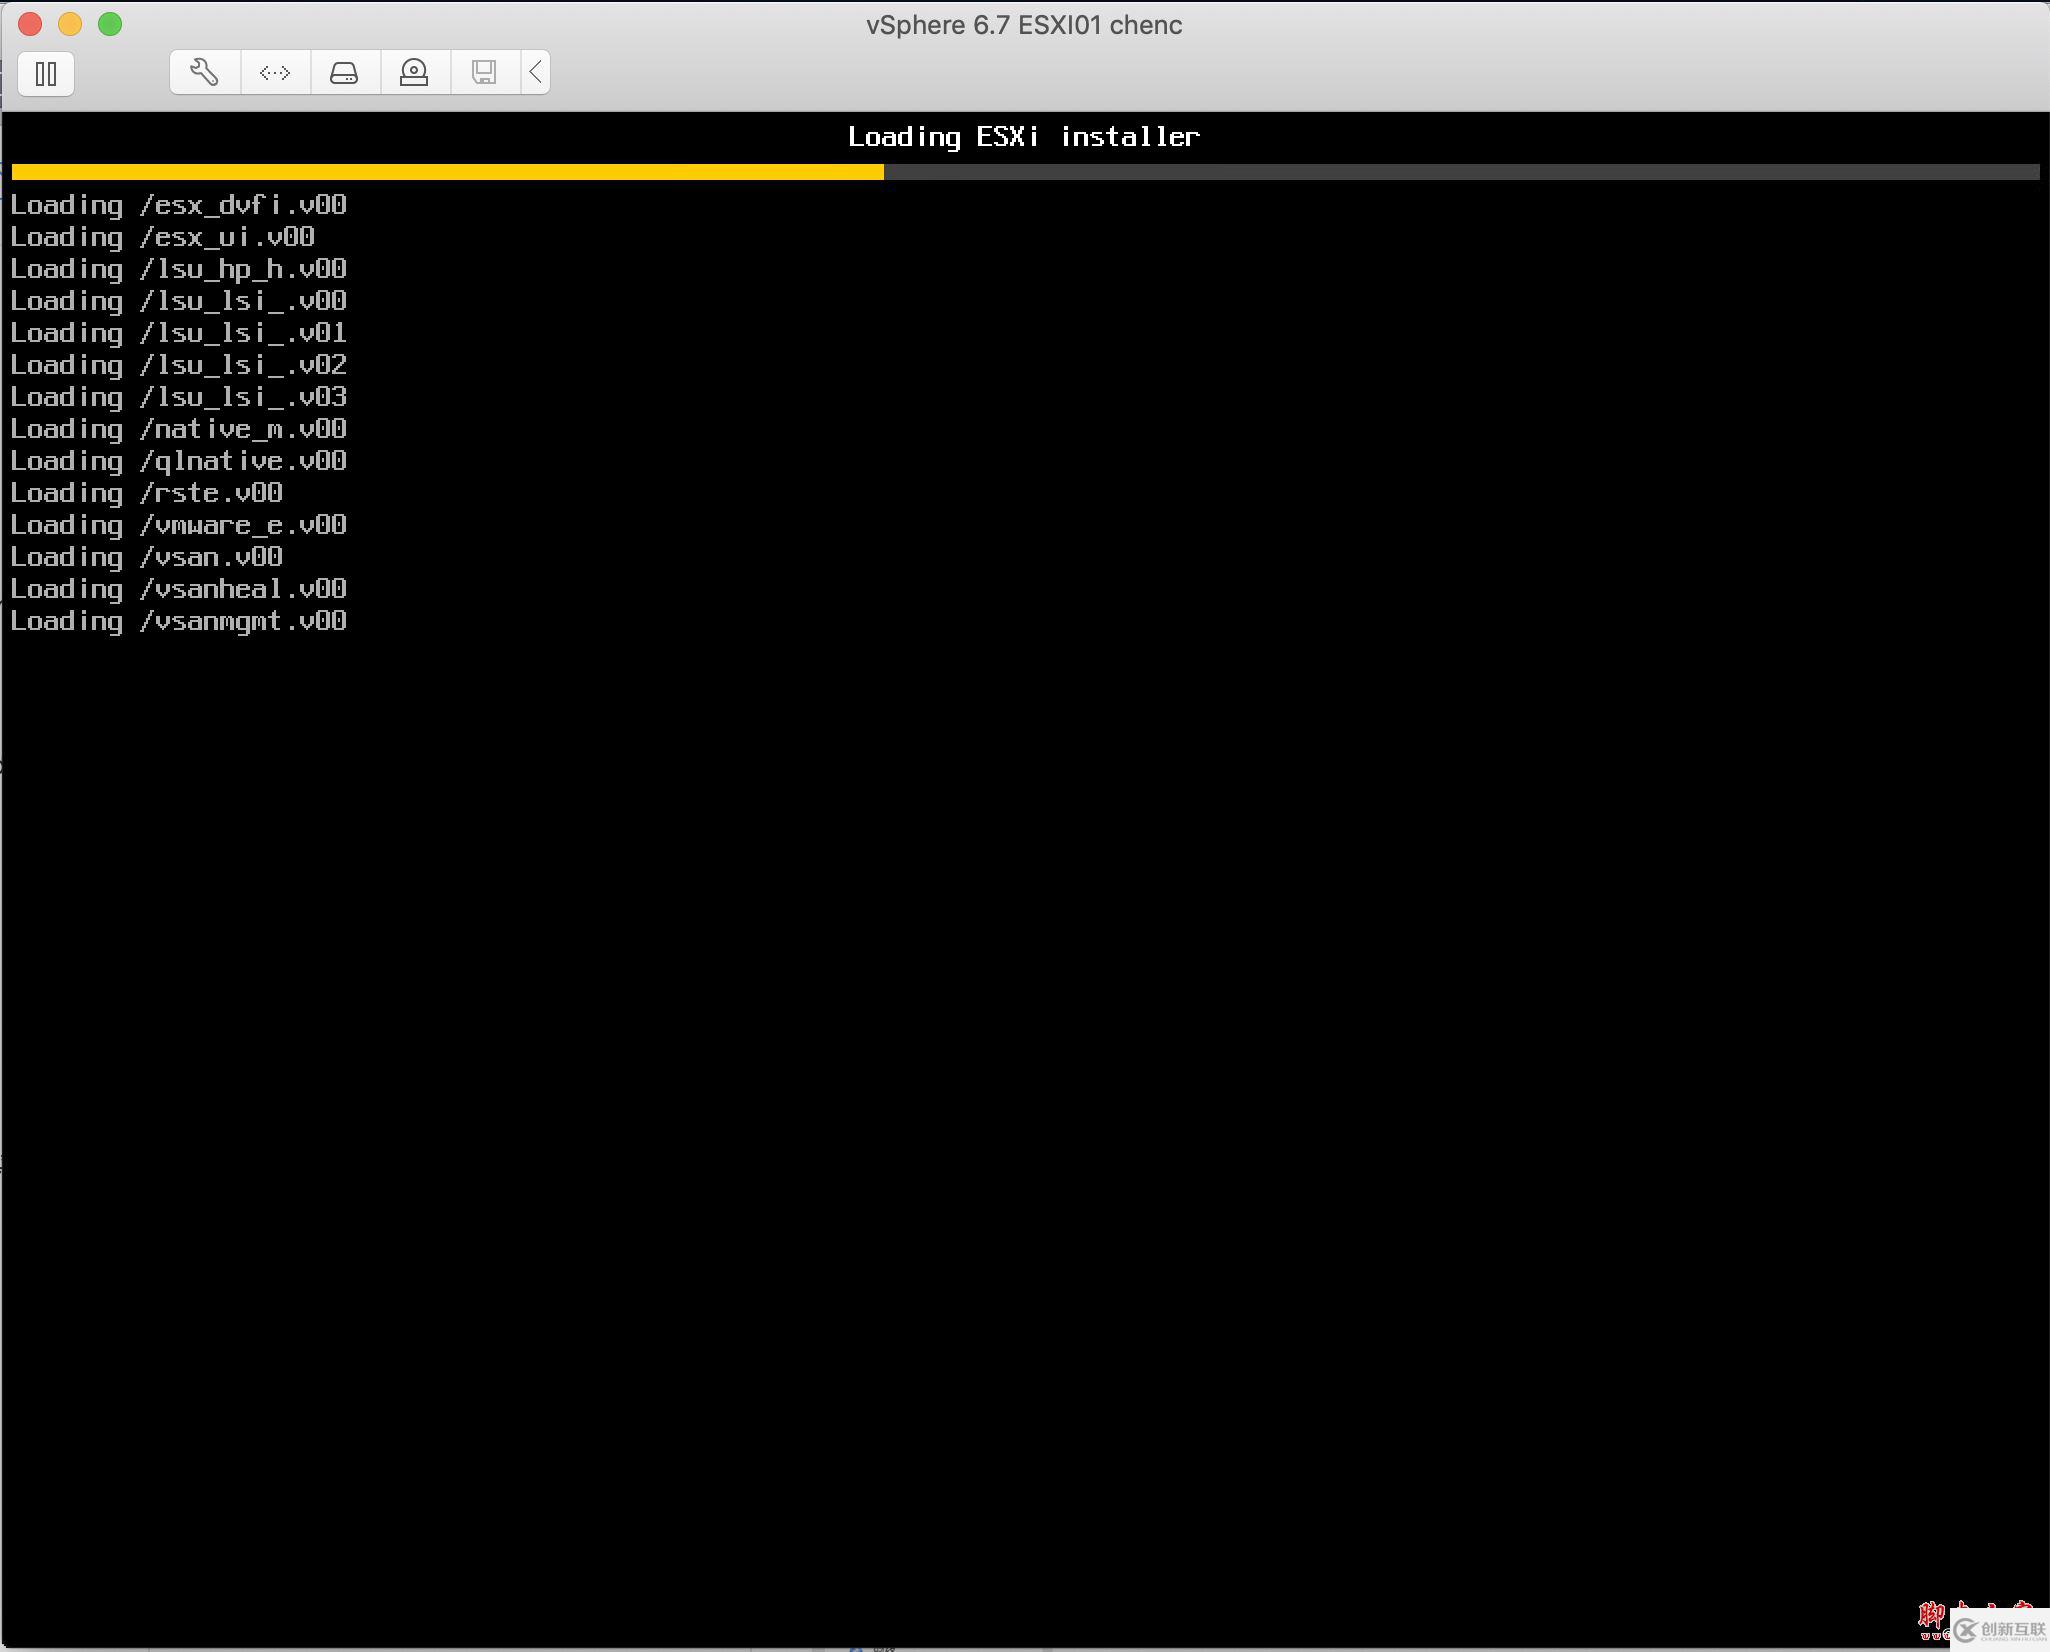Select the settings/wrench tool icon
The width and height of the screenshot is (2050, 1652).
pyautogui.click(x=204, y=71)
